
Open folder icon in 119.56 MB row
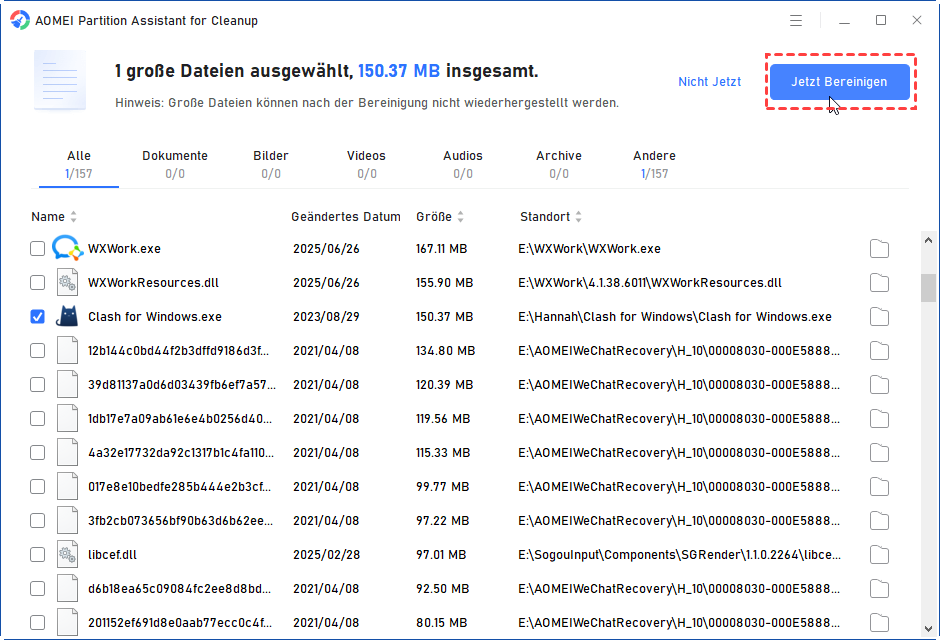879,419
